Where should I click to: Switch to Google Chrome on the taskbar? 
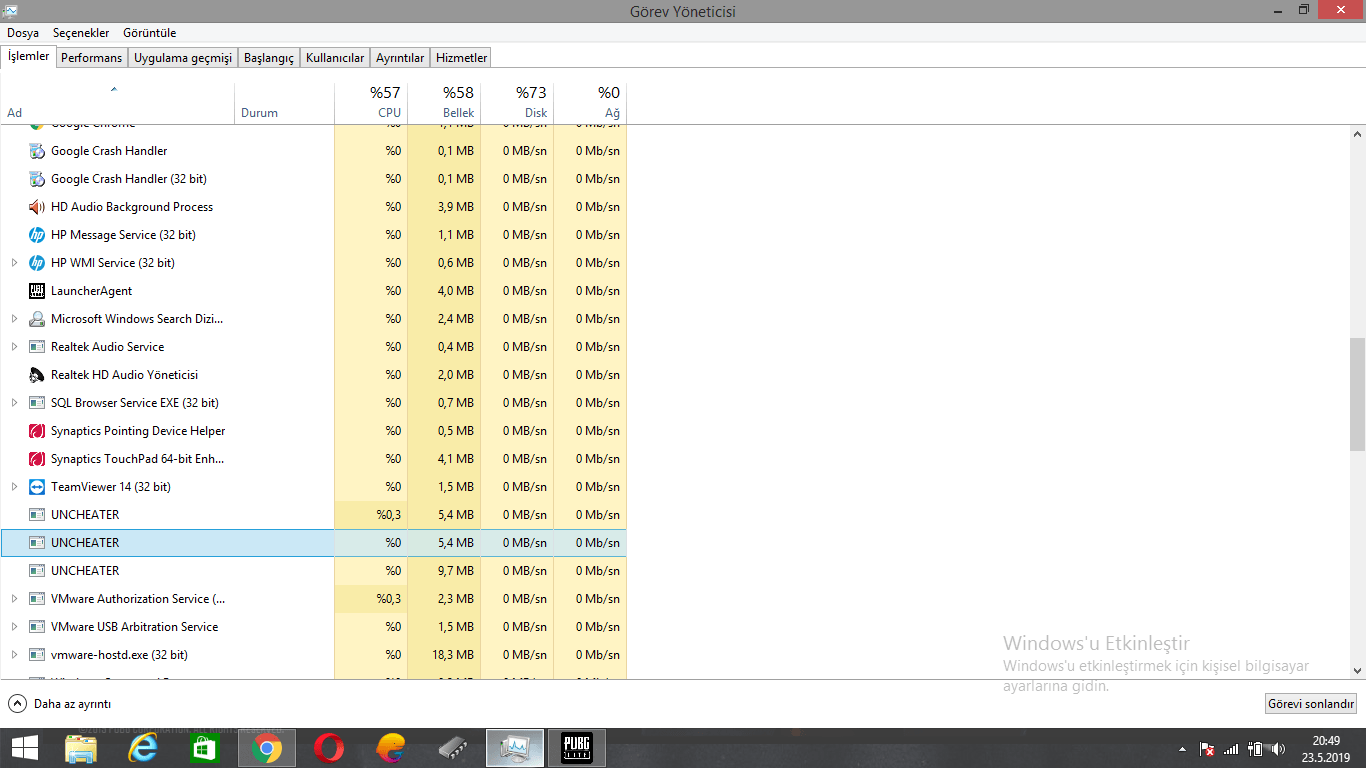point(266,748)
